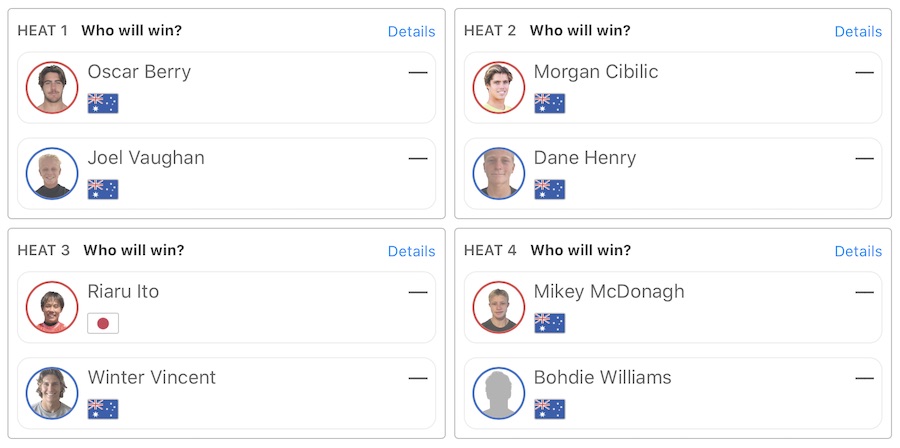Open Details for Heat 2
This screenshot has width=900, height=448.
pyautogui.click(x=858, y=31)
